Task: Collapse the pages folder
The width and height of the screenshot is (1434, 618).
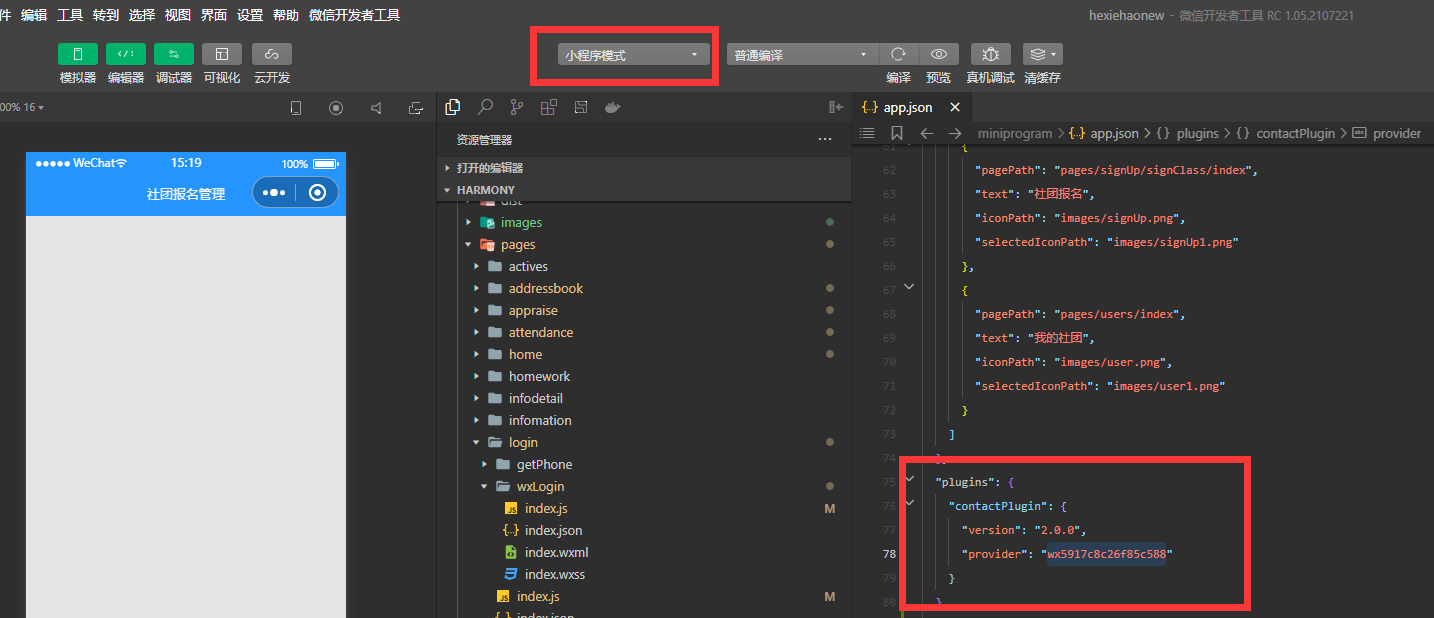Action: pyautogui.click(x=644, y=244)
